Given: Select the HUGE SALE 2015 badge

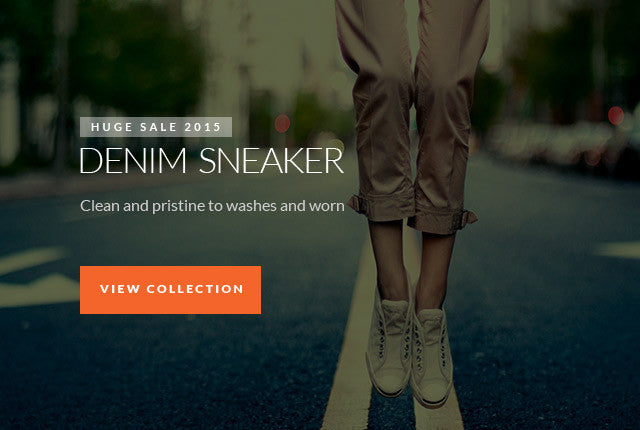Looking at the screenshot, I should pos(156,127).
